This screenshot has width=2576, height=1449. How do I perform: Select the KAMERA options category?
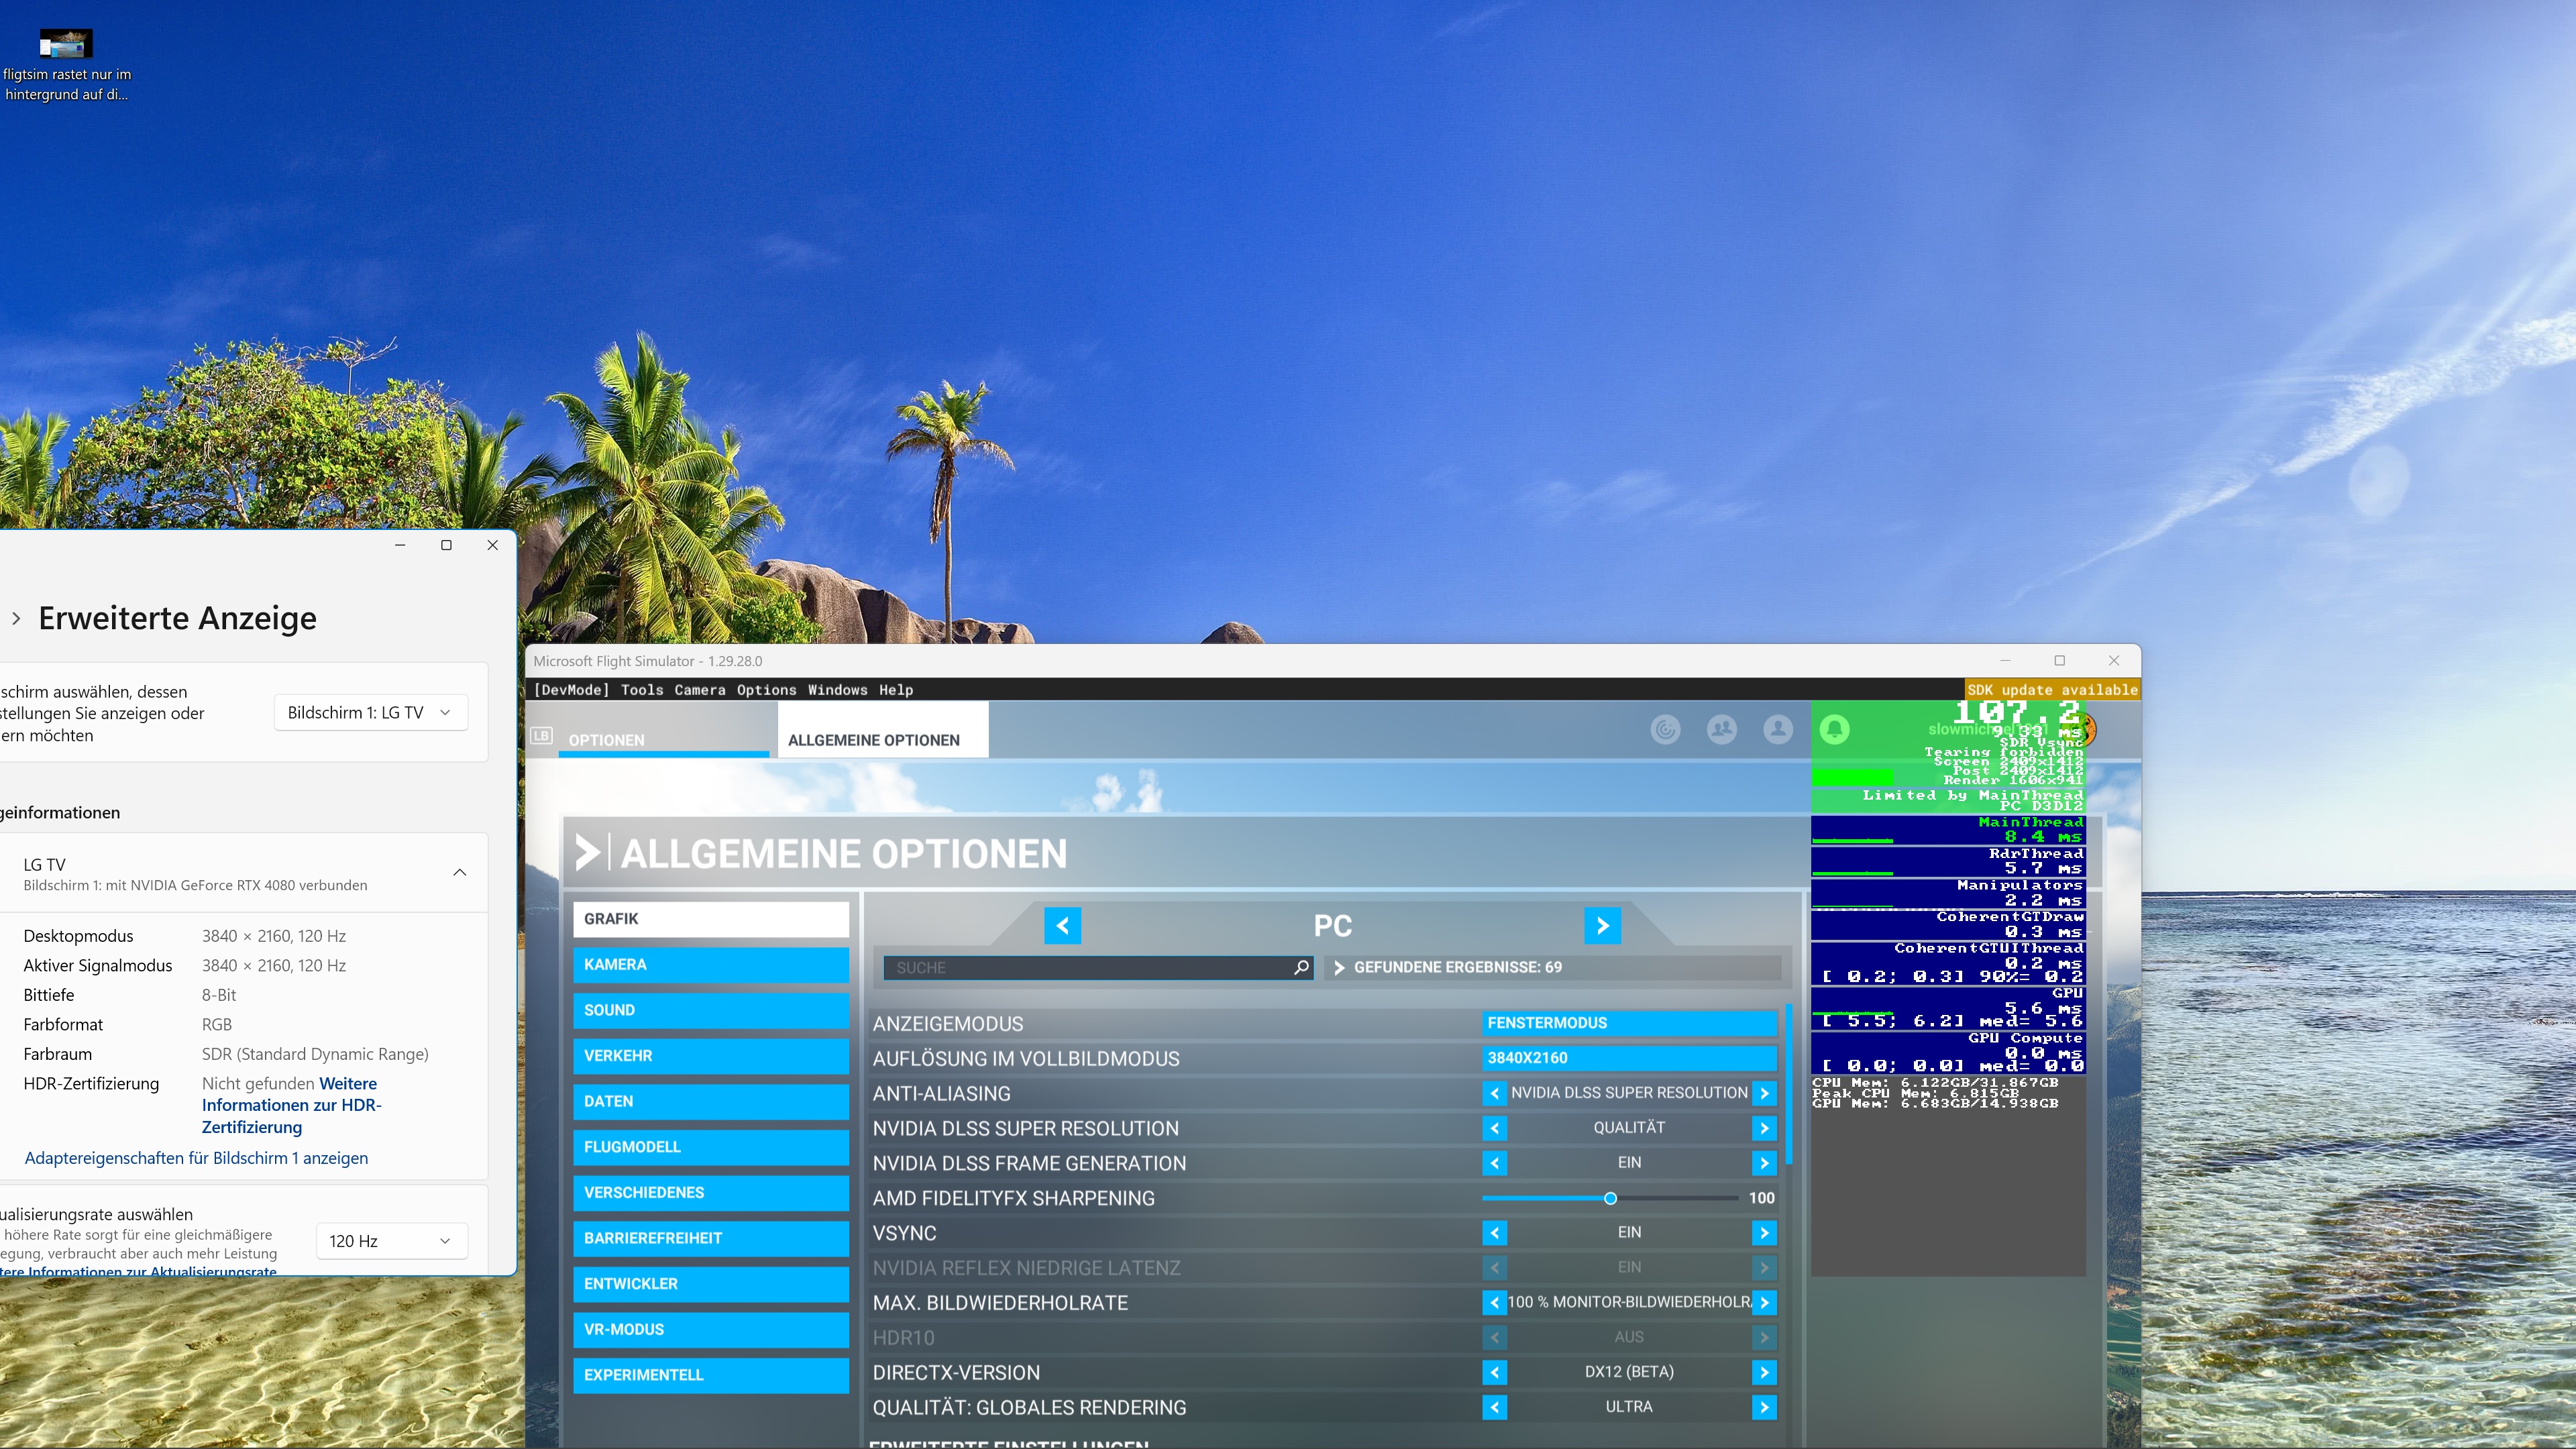click(710, 964)
